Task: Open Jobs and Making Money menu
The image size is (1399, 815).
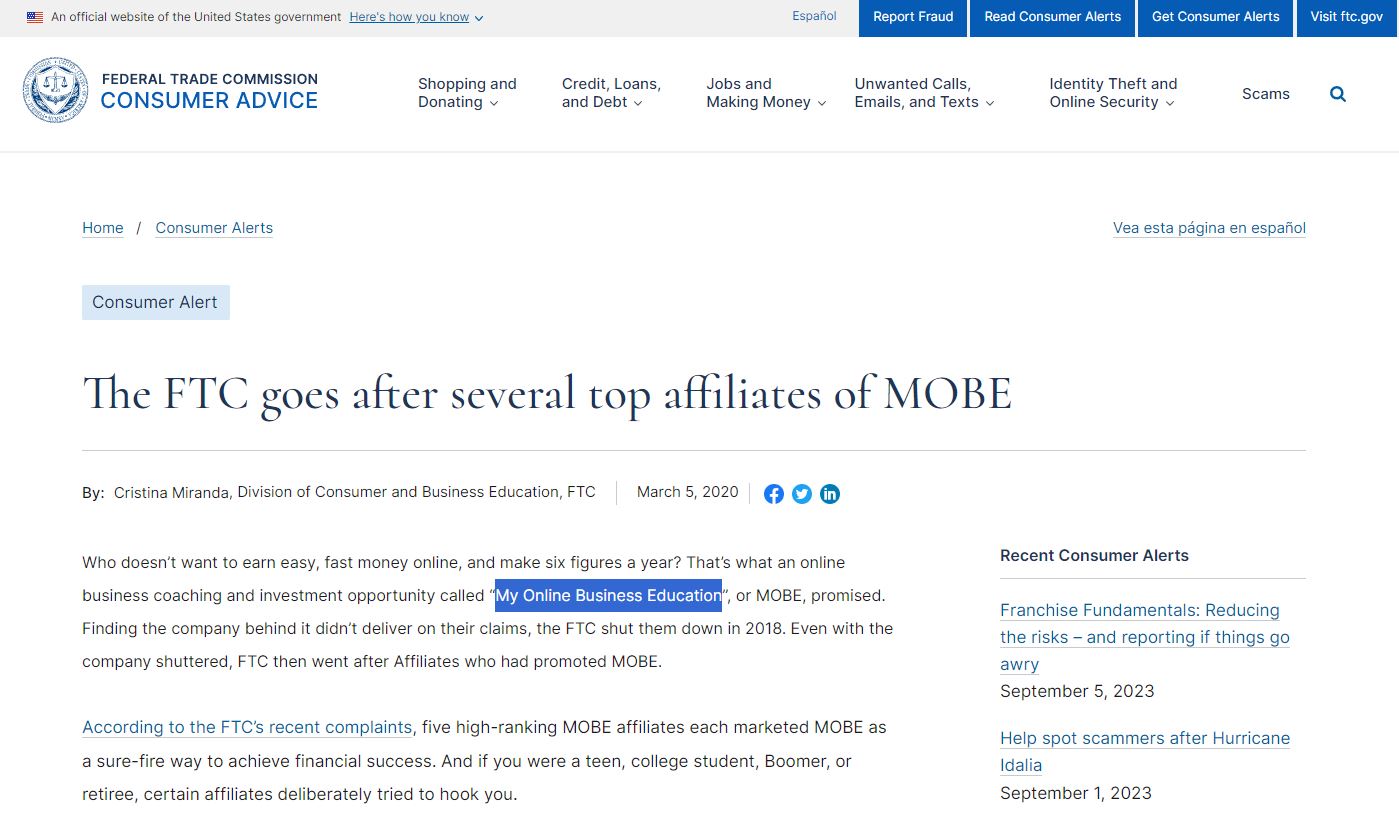Action: (x=766, y=93)
